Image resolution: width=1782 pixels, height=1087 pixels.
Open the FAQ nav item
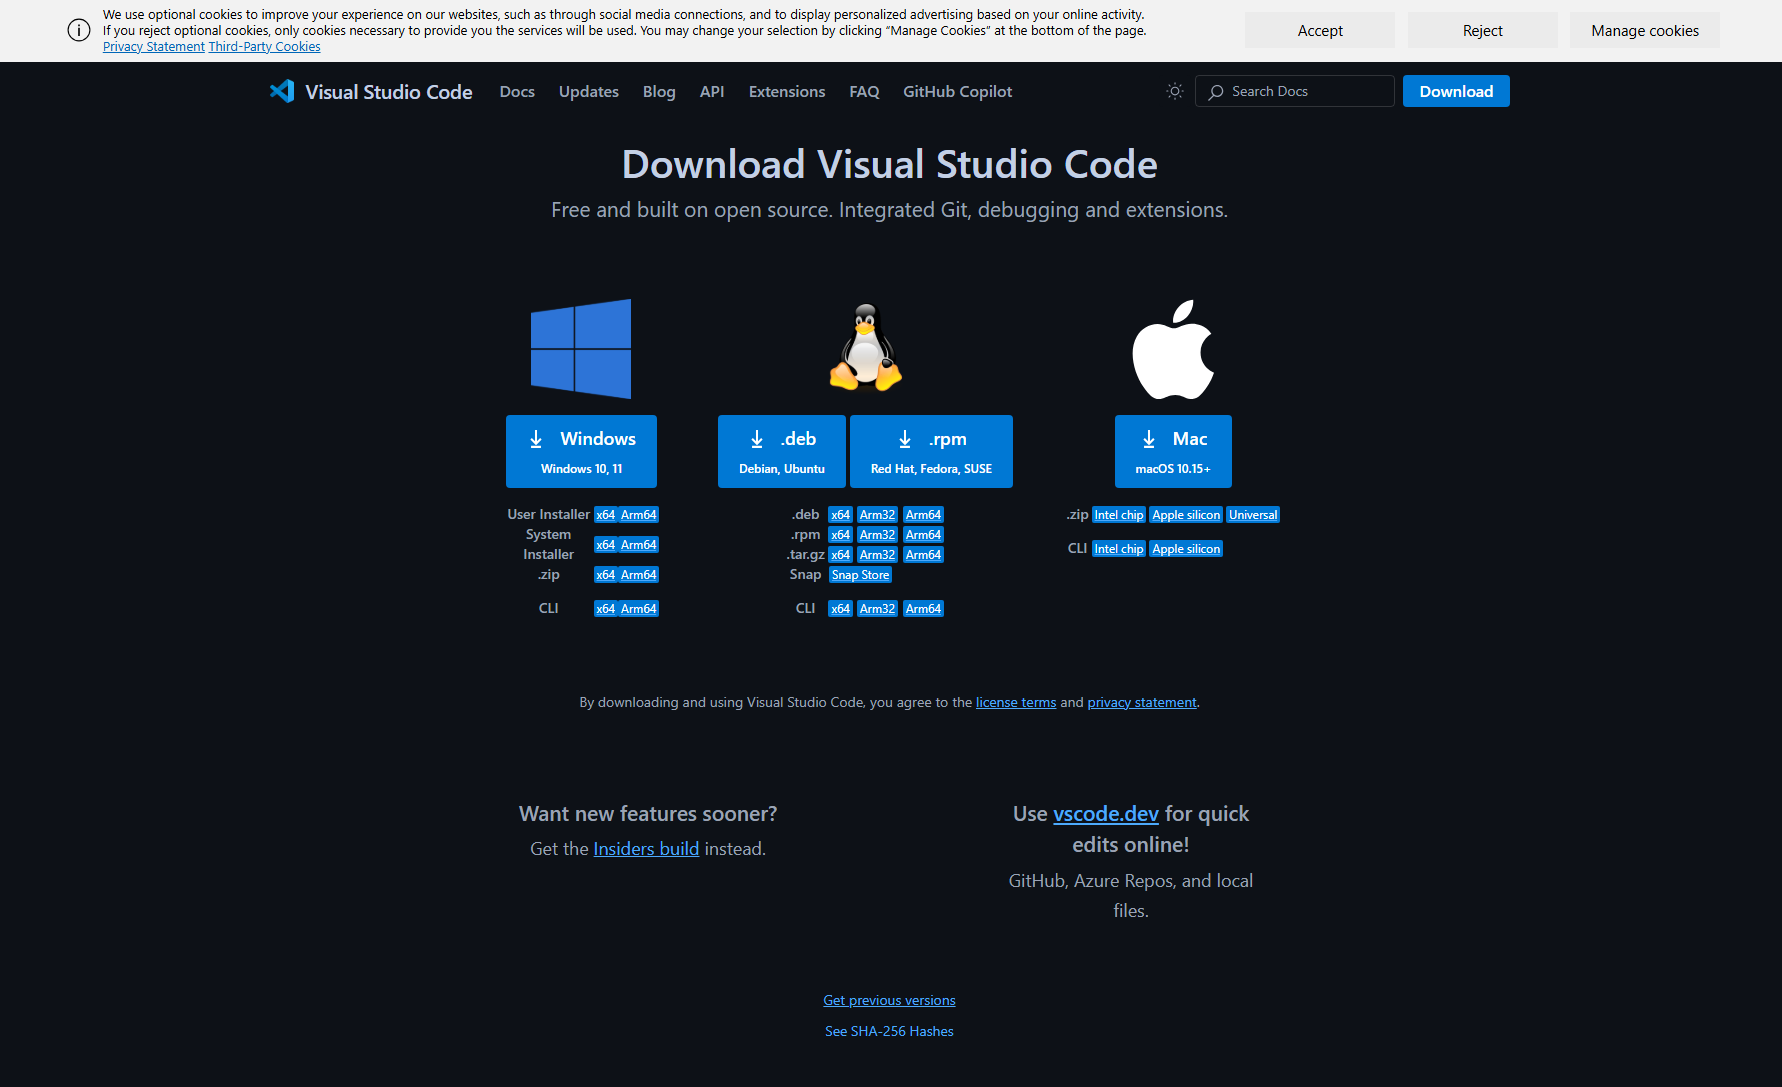(864, 91)
